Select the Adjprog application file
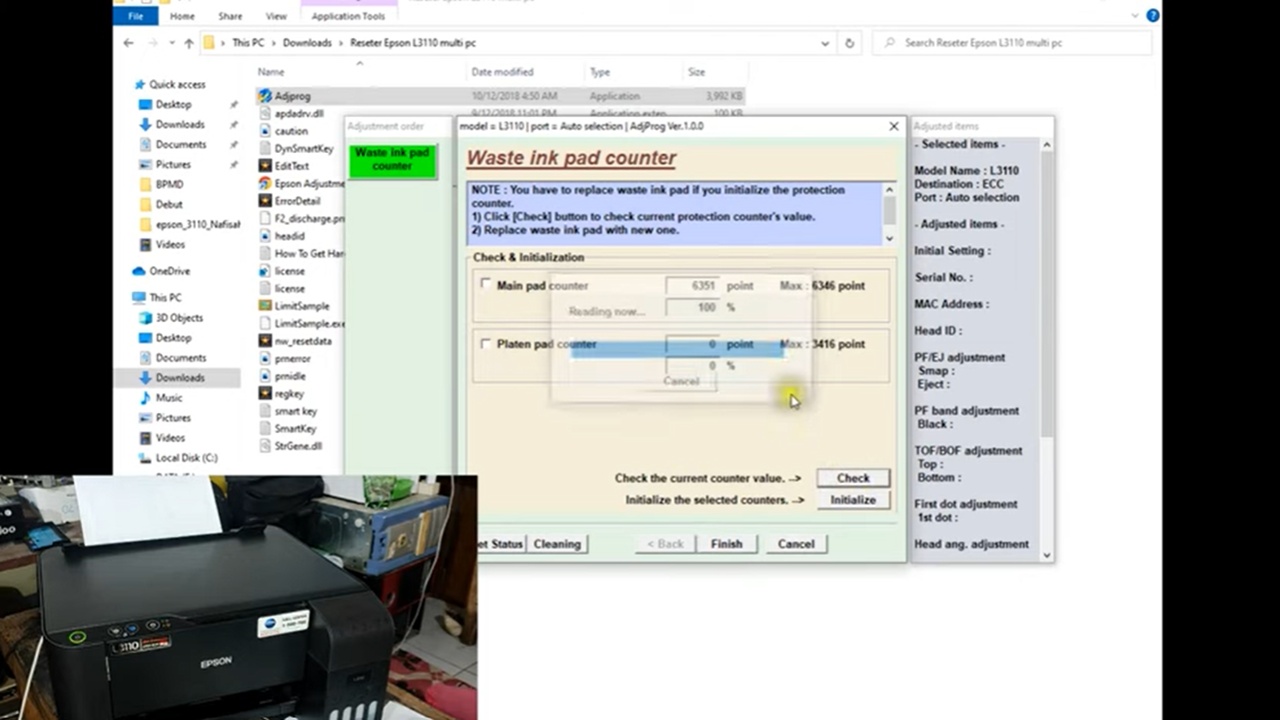This screenshot has height=720, width=1280. 292,96
